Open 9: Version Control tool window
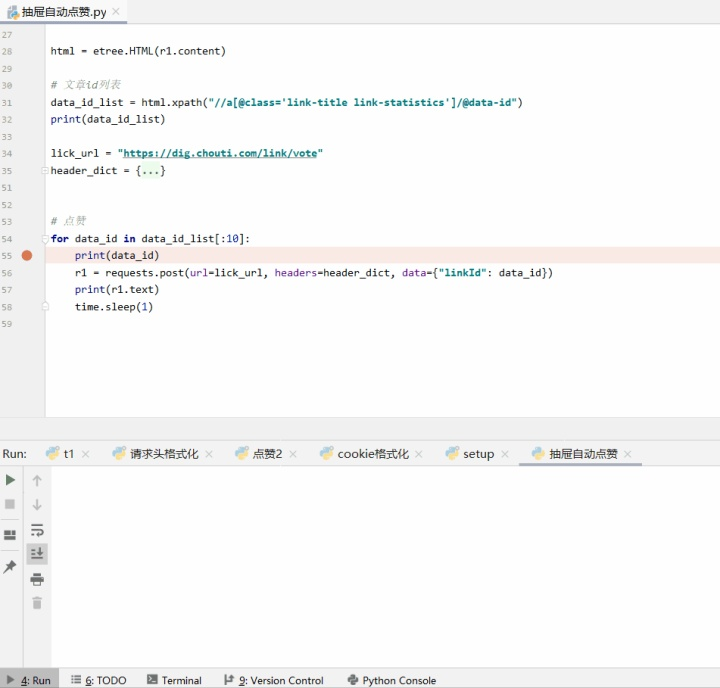Screen dimensions: 720x688 click(x=274, y=680)
